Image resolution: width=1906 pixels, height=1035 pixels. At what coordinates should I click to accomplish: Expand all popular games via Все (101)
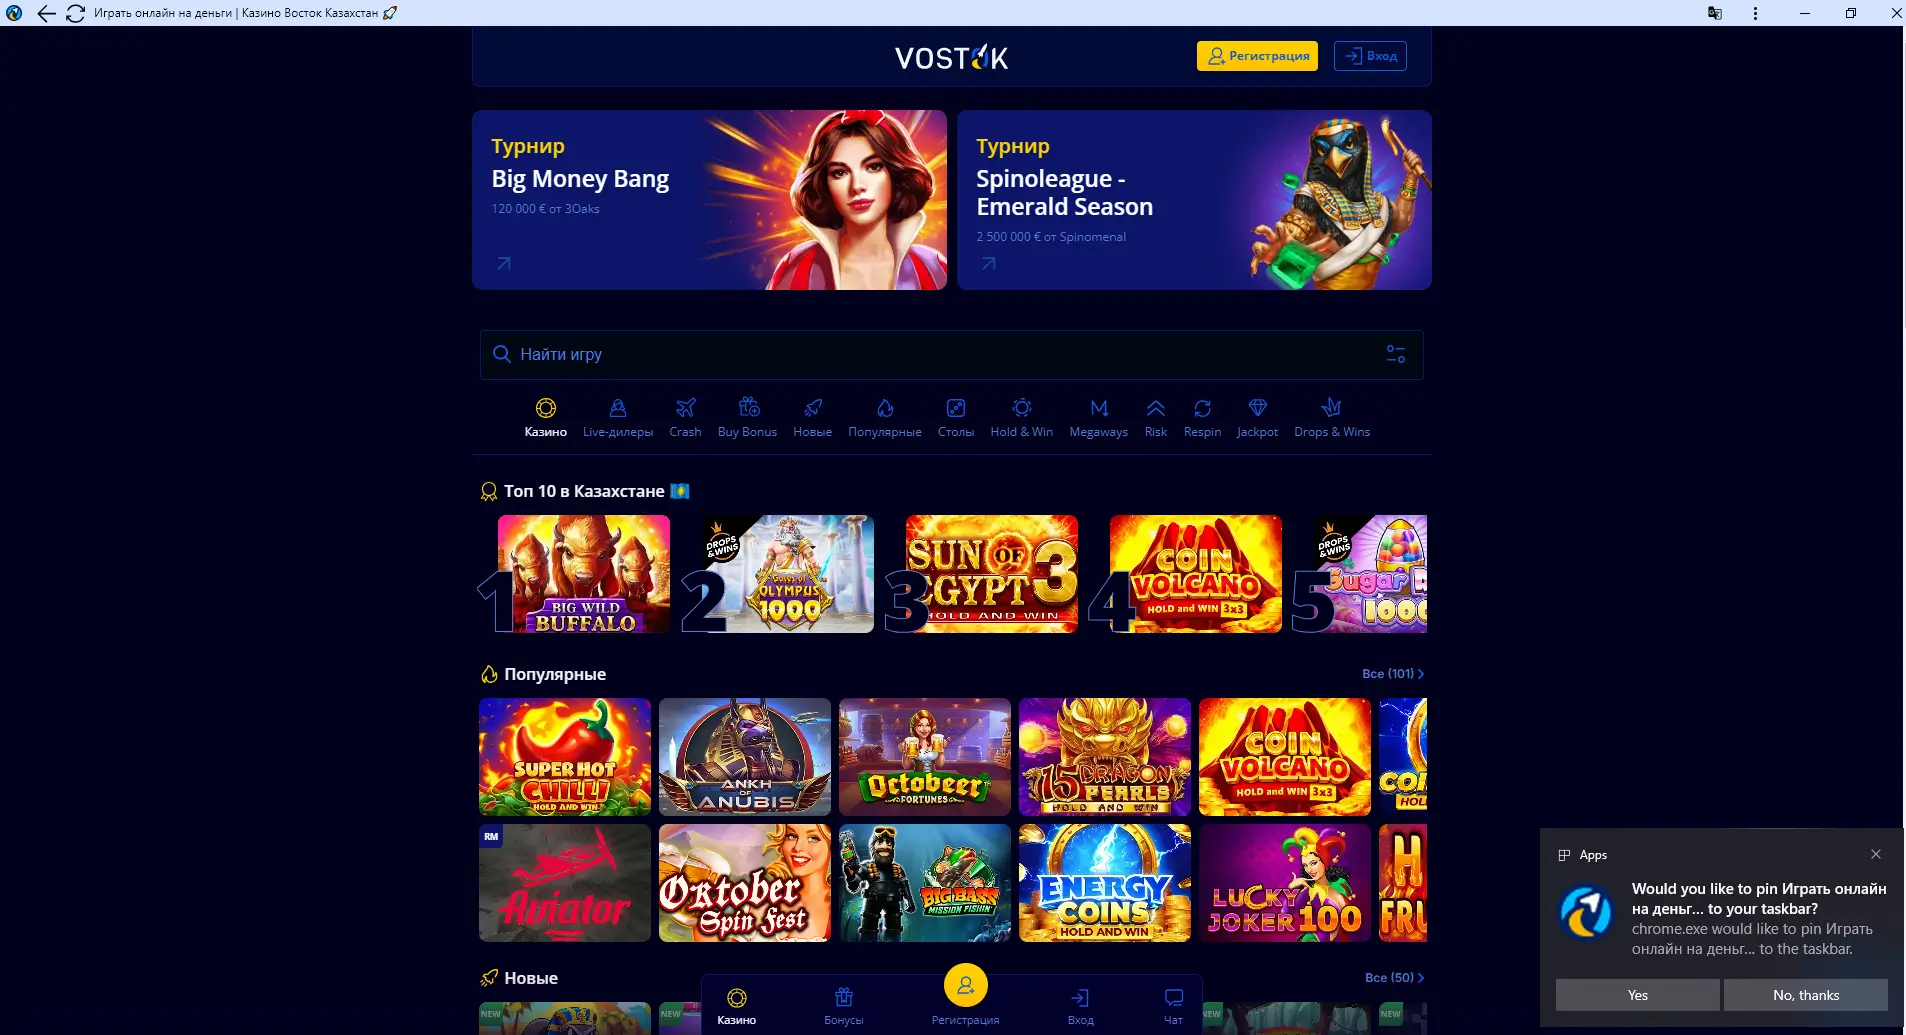point(1393,673)
